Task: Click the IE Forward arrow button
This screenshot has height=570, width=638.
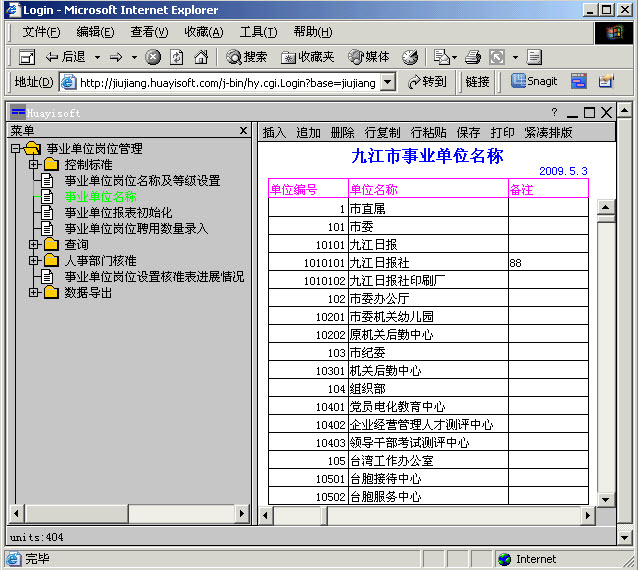Action: click(x=116, y=57)
